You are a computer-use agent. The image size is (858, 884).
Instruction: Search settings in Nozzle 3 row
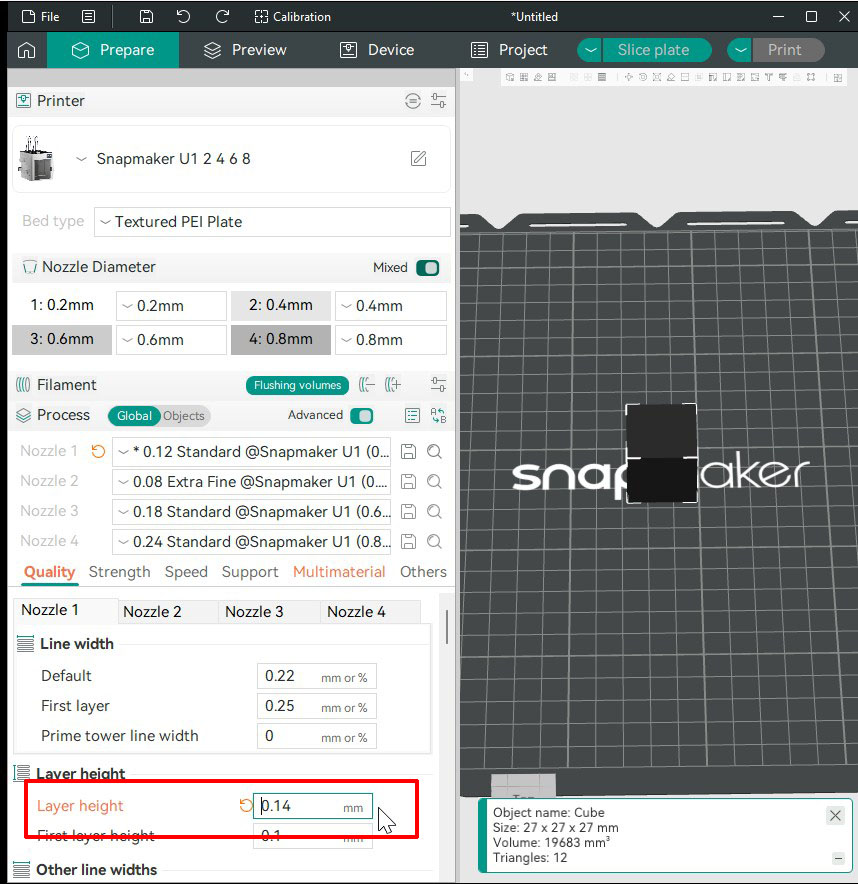pyautogui.click(x=434, y=511)
